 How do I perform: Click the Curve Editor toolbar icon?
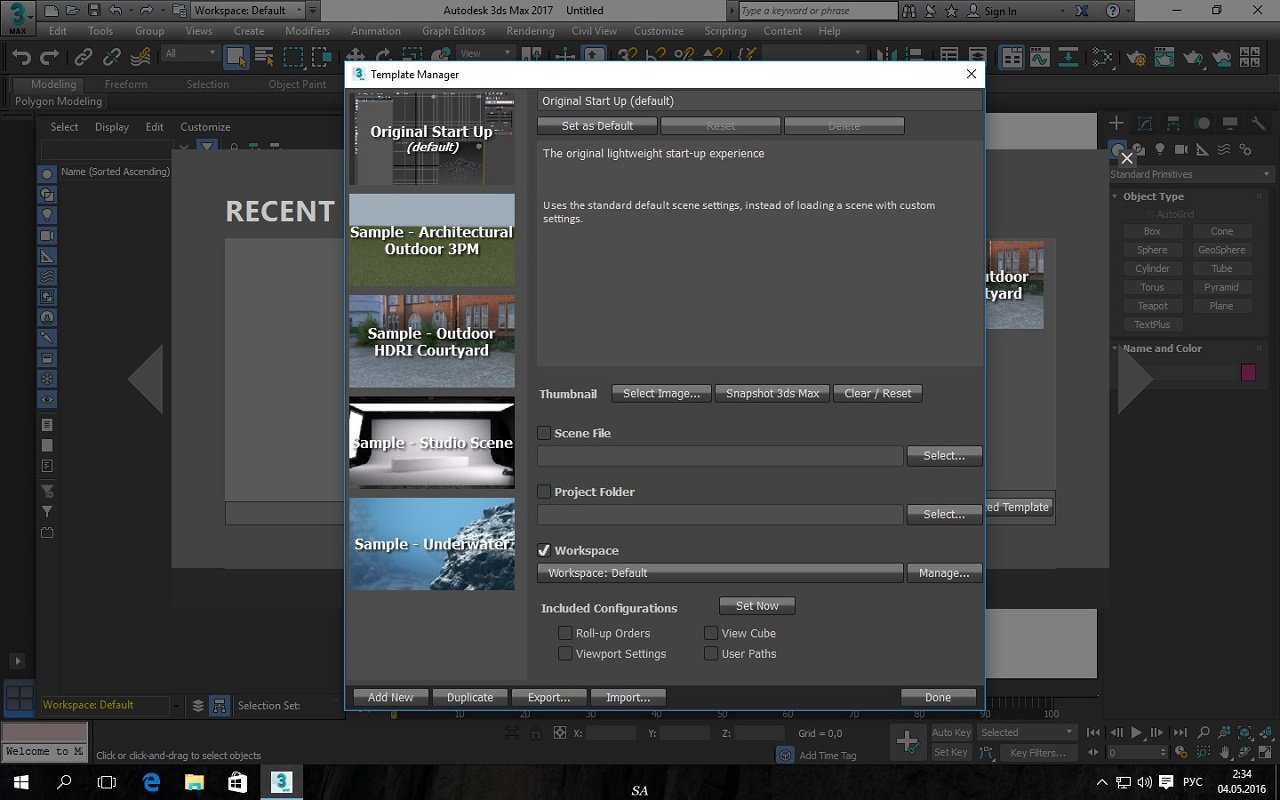pyautogui.click(x=1039, y=57)
